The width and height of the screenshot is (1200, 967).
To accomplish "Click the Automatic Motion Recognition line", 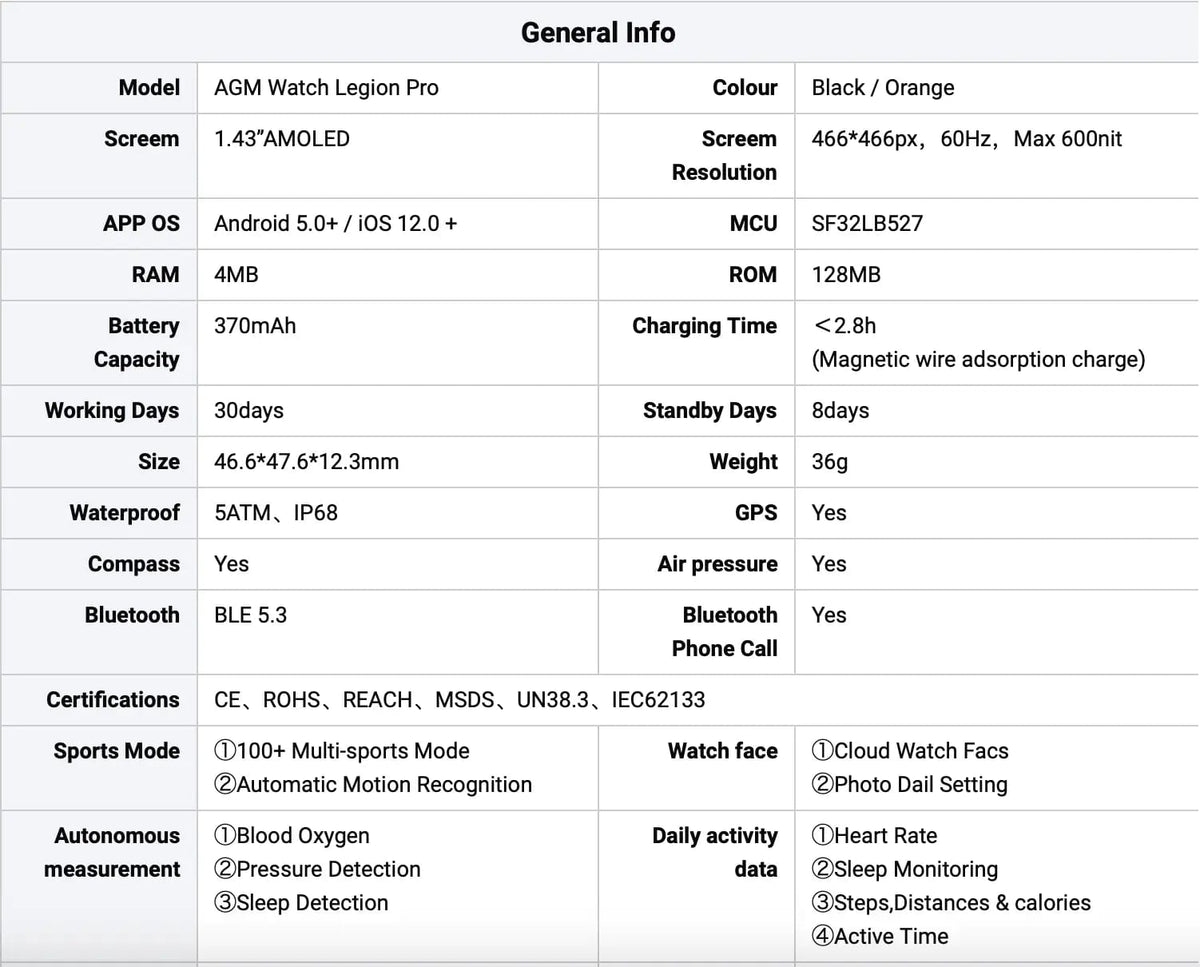I will click(373, 785).
